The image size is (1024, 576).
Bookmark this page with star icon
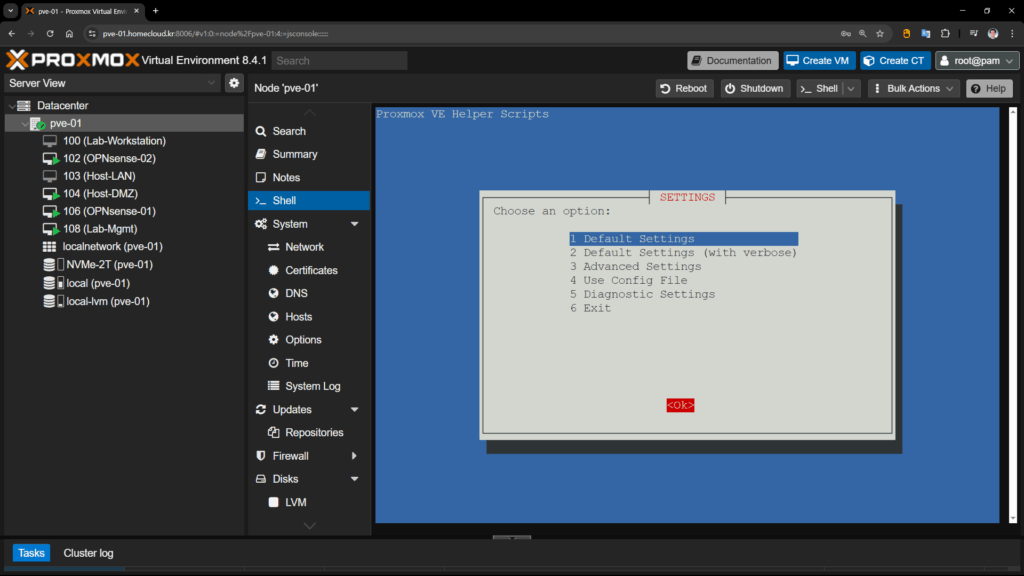click(878, 33)
